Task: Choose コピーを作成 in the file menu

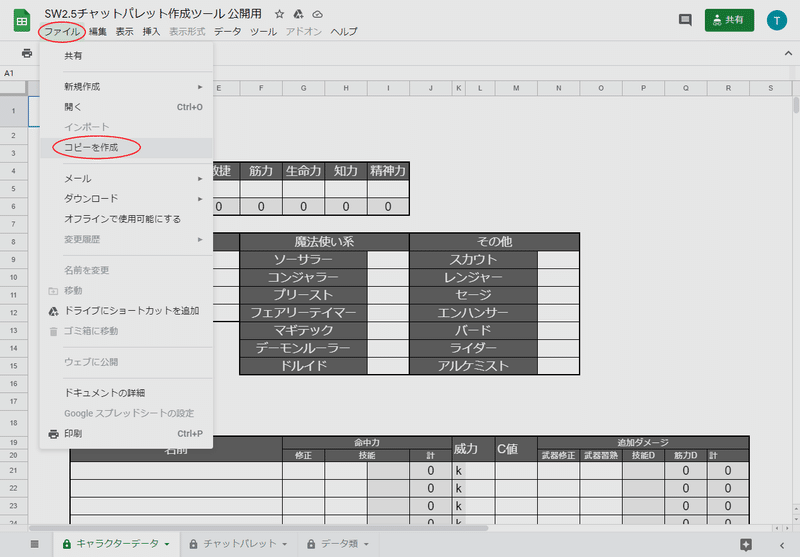Action: click(x=126, y=147)
